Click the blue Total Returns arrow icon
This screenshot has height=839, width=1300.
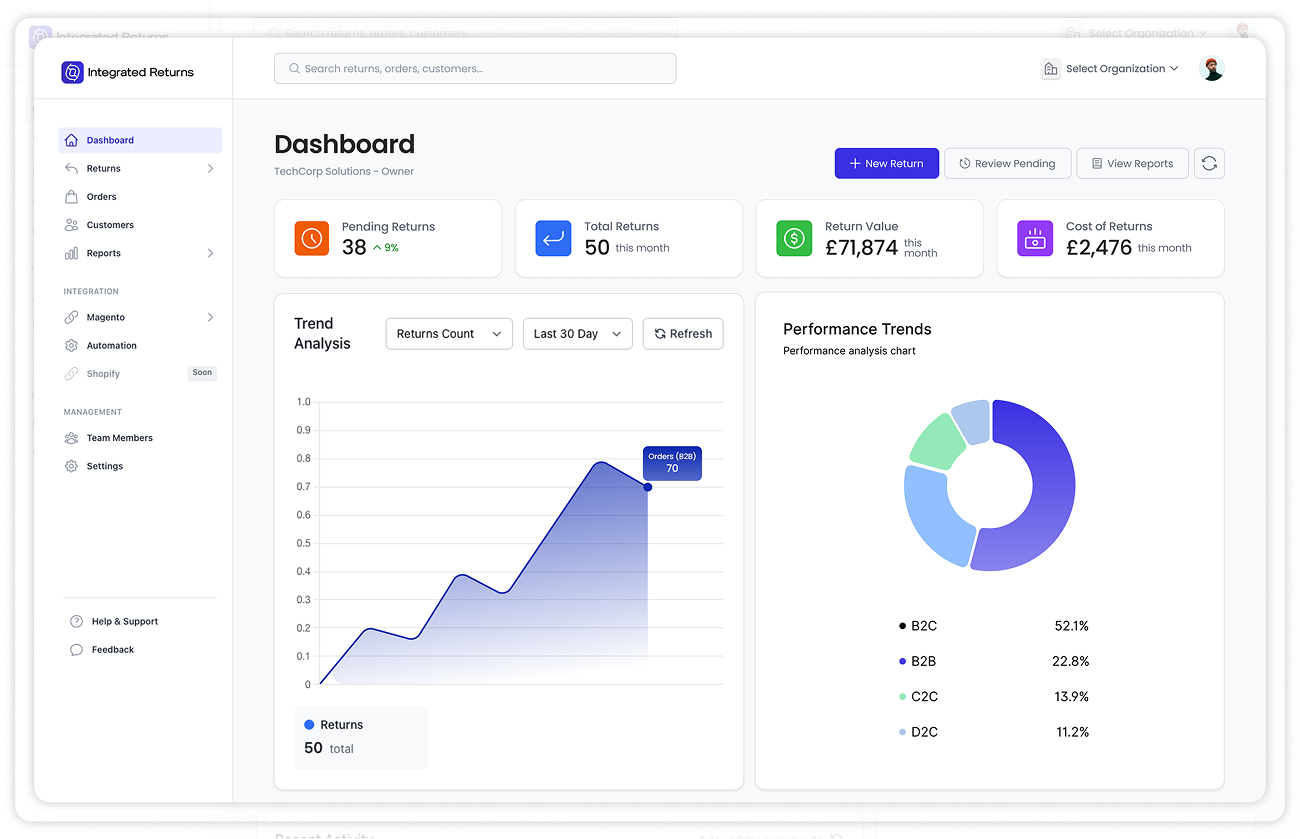(553, 238)
